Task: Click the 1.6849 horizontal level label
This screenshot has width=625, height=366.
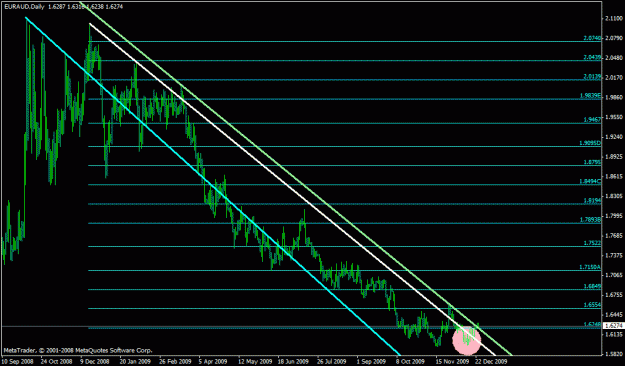Action: (x=592, y=286)
